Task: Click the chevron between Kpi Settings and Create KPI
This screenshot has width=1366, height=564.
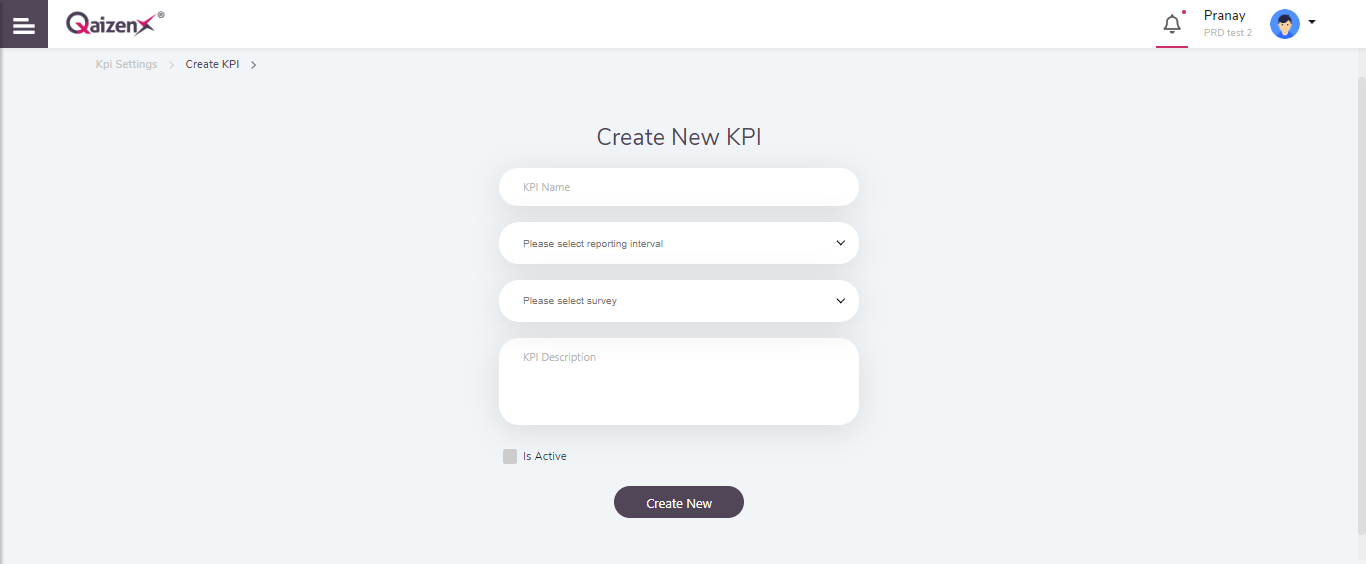Action: pyautogui.click(x=172, y=64)
